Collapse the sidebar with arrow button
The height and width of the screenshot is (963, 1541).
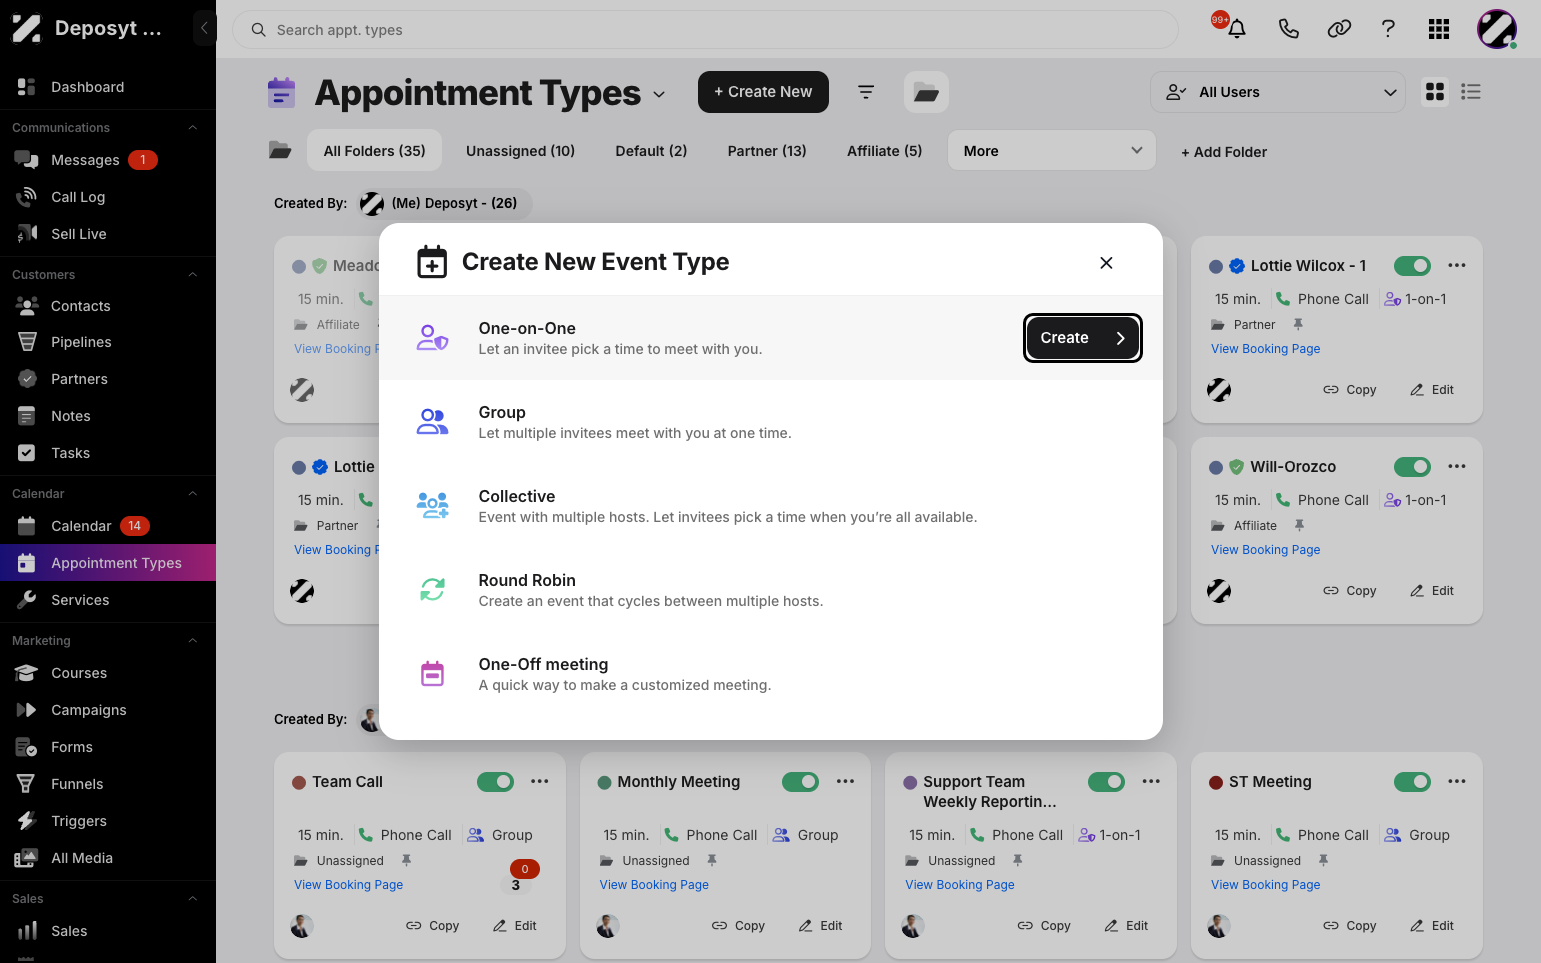click(204, 28)
